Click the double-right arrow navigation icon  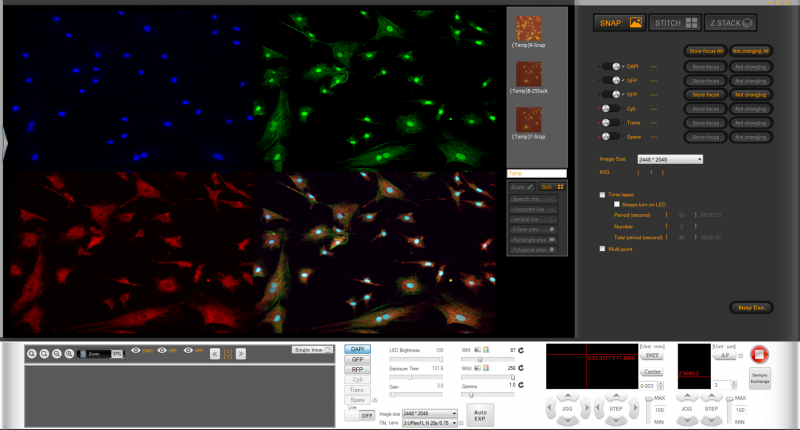[241, 352]
